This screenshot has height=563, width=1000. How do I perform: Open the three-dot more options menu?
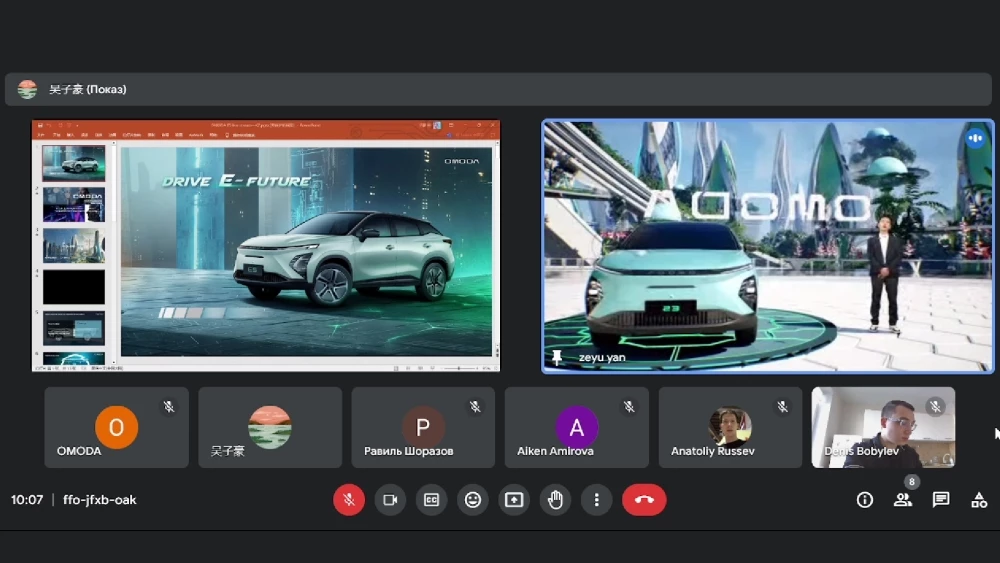[597, 500]
